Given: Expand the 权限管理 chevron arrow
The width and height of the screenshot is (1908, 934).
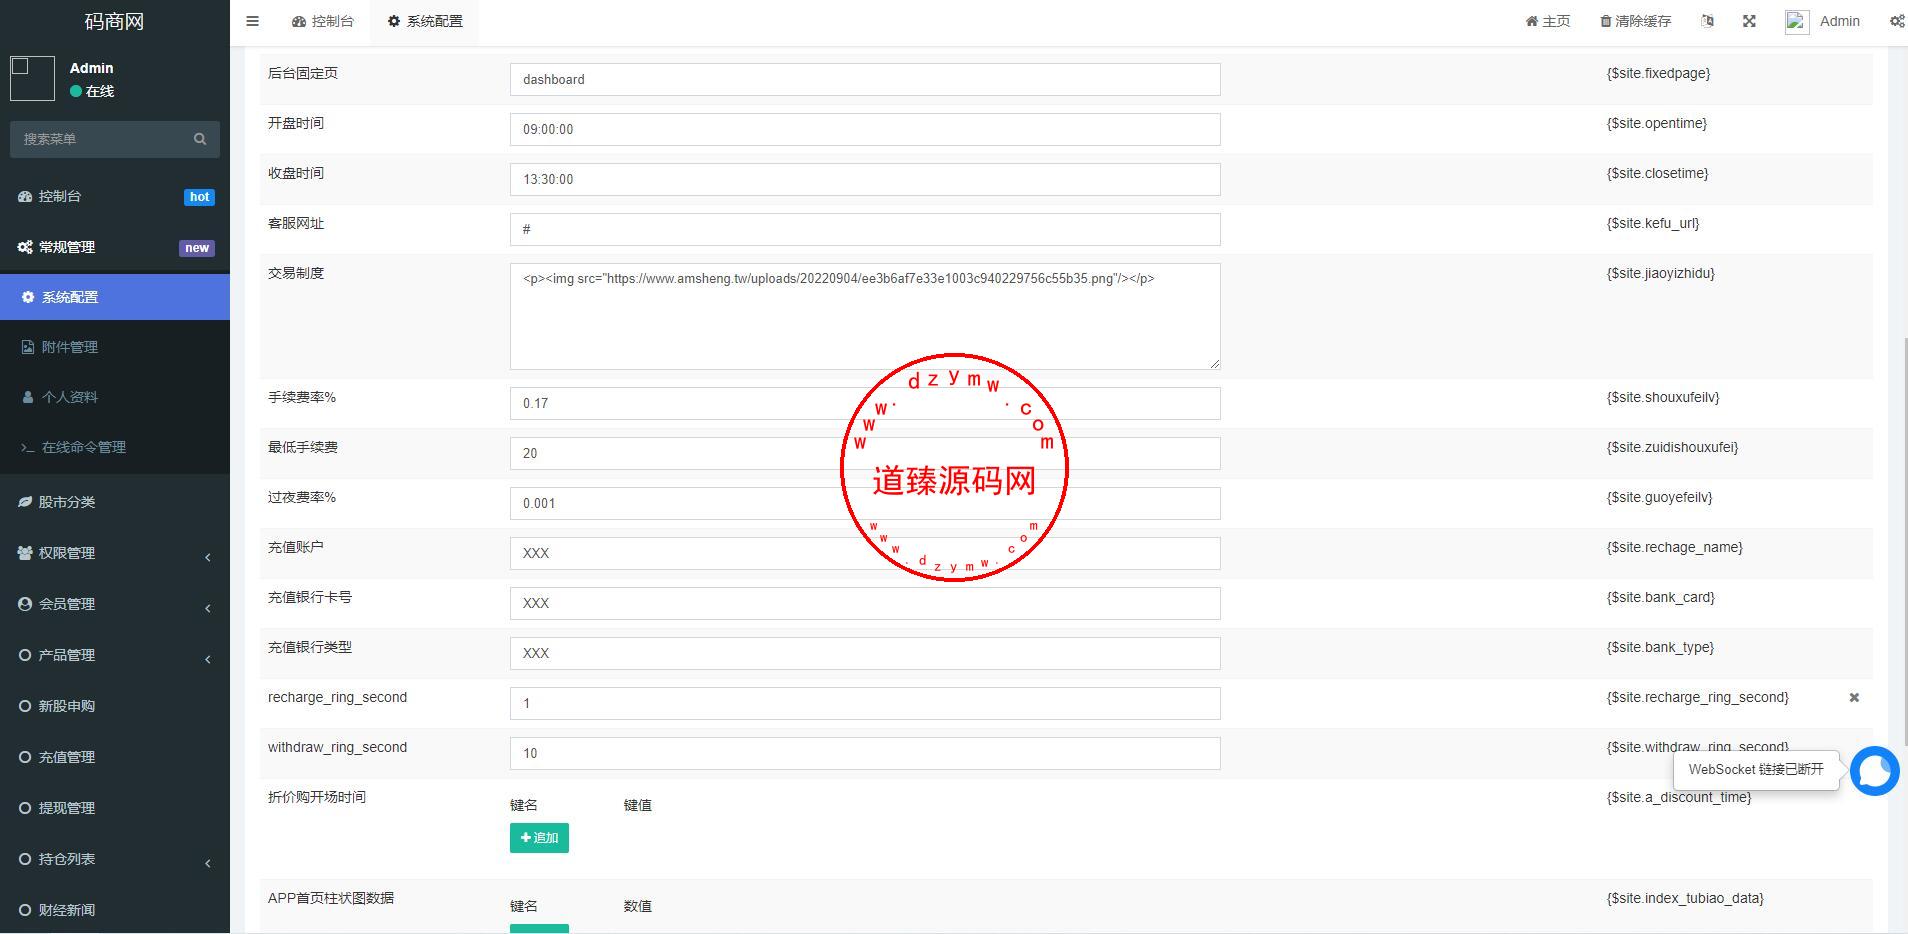Looking at the screenshot, I should [x=208, y=557].
